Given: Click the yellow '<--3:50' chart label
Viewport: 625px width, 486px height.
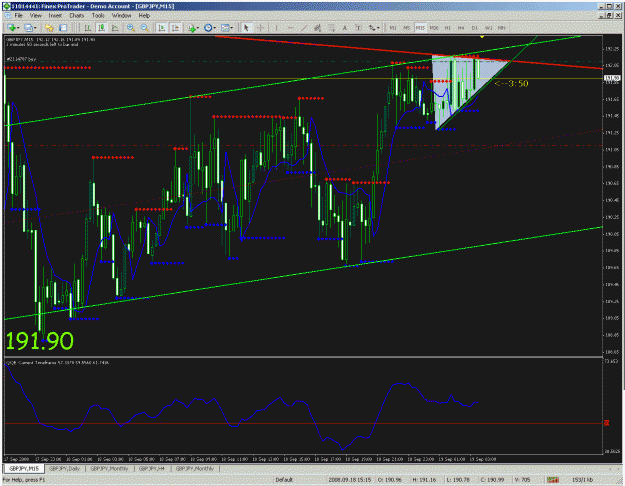Looking at the screenshot, I should coord(511,83).
